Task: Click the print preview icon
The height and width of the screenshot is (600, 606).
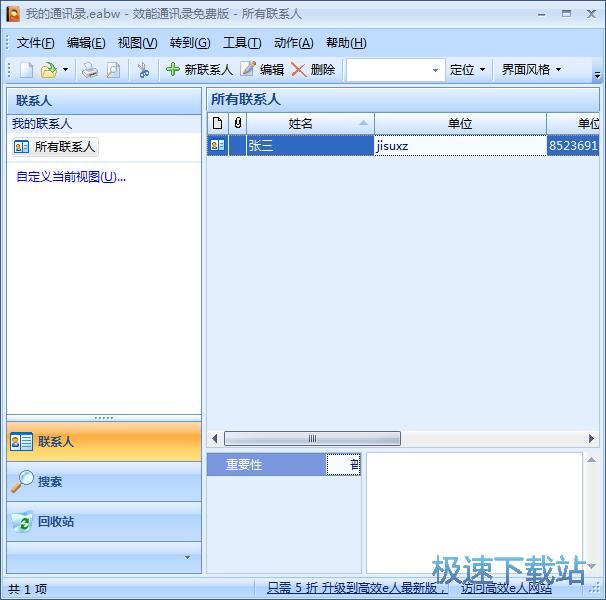Action: click(113, 70)
